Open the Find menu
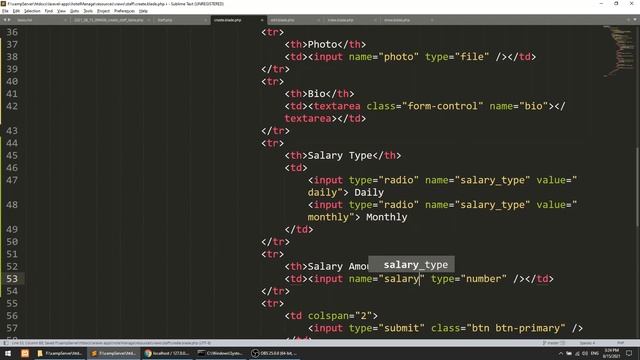 pos(49,11)
